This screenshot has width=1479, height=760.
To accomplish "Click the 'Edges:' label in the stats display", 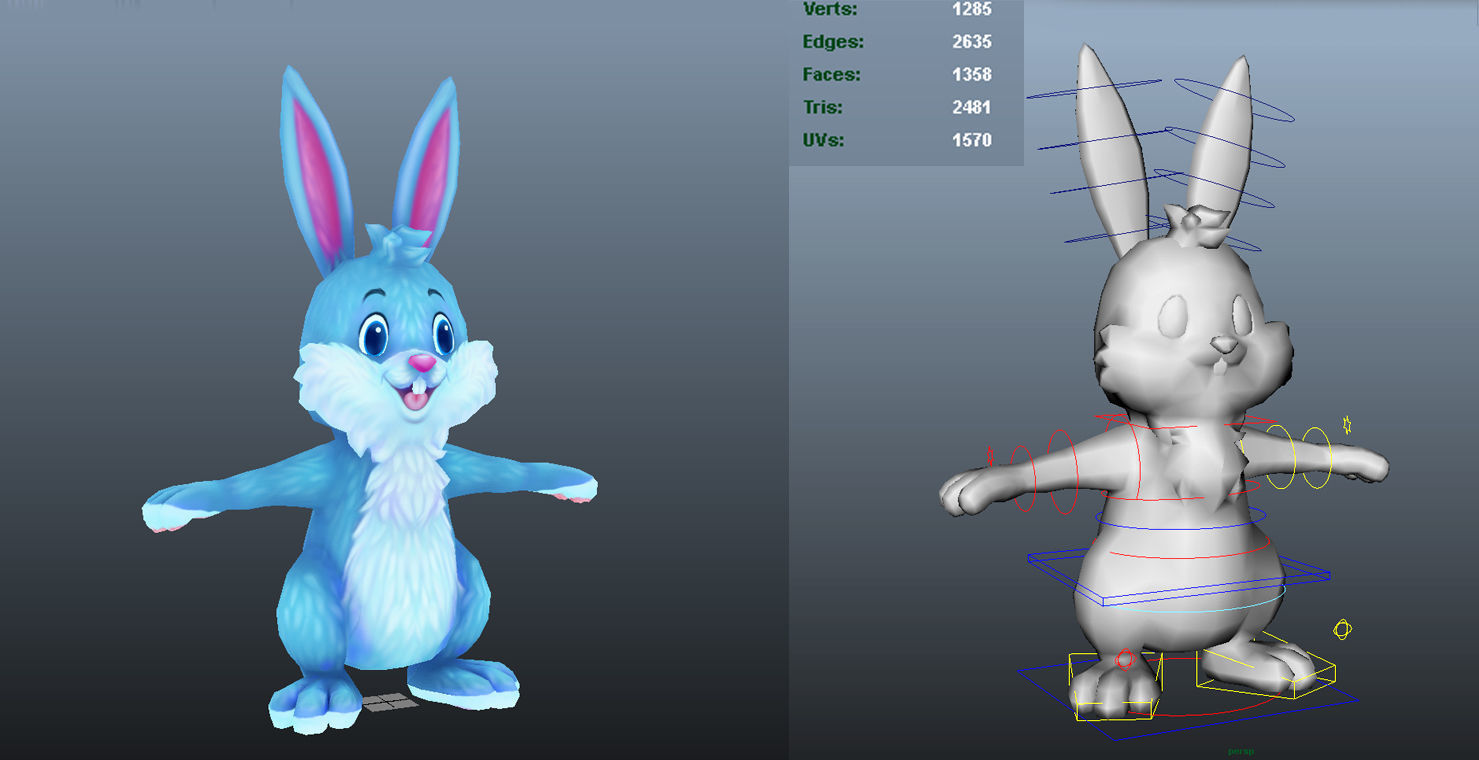I will pos(833,42).
